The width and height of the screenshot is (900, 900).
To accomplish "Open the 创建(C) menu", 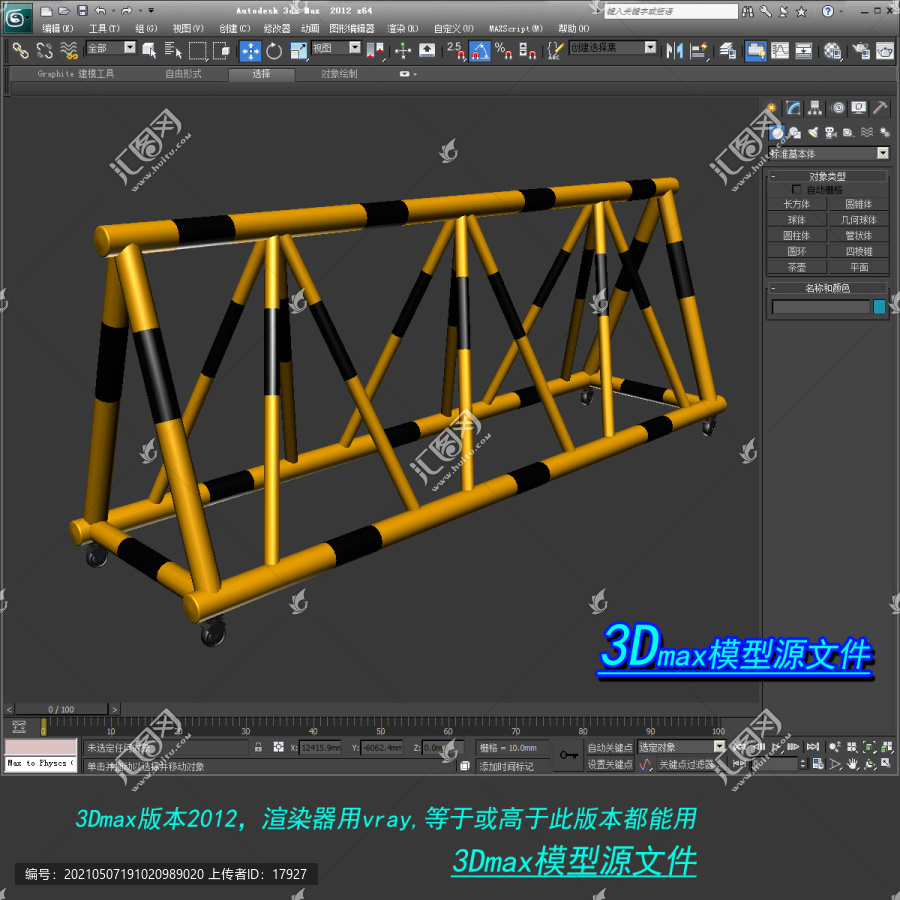I will point(235,28).
